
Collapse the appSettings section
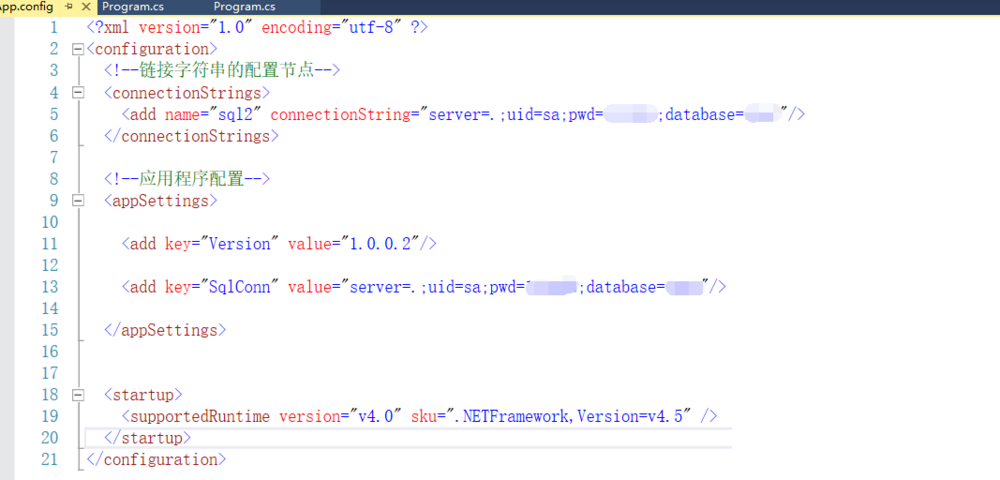[x=79, y=200]
